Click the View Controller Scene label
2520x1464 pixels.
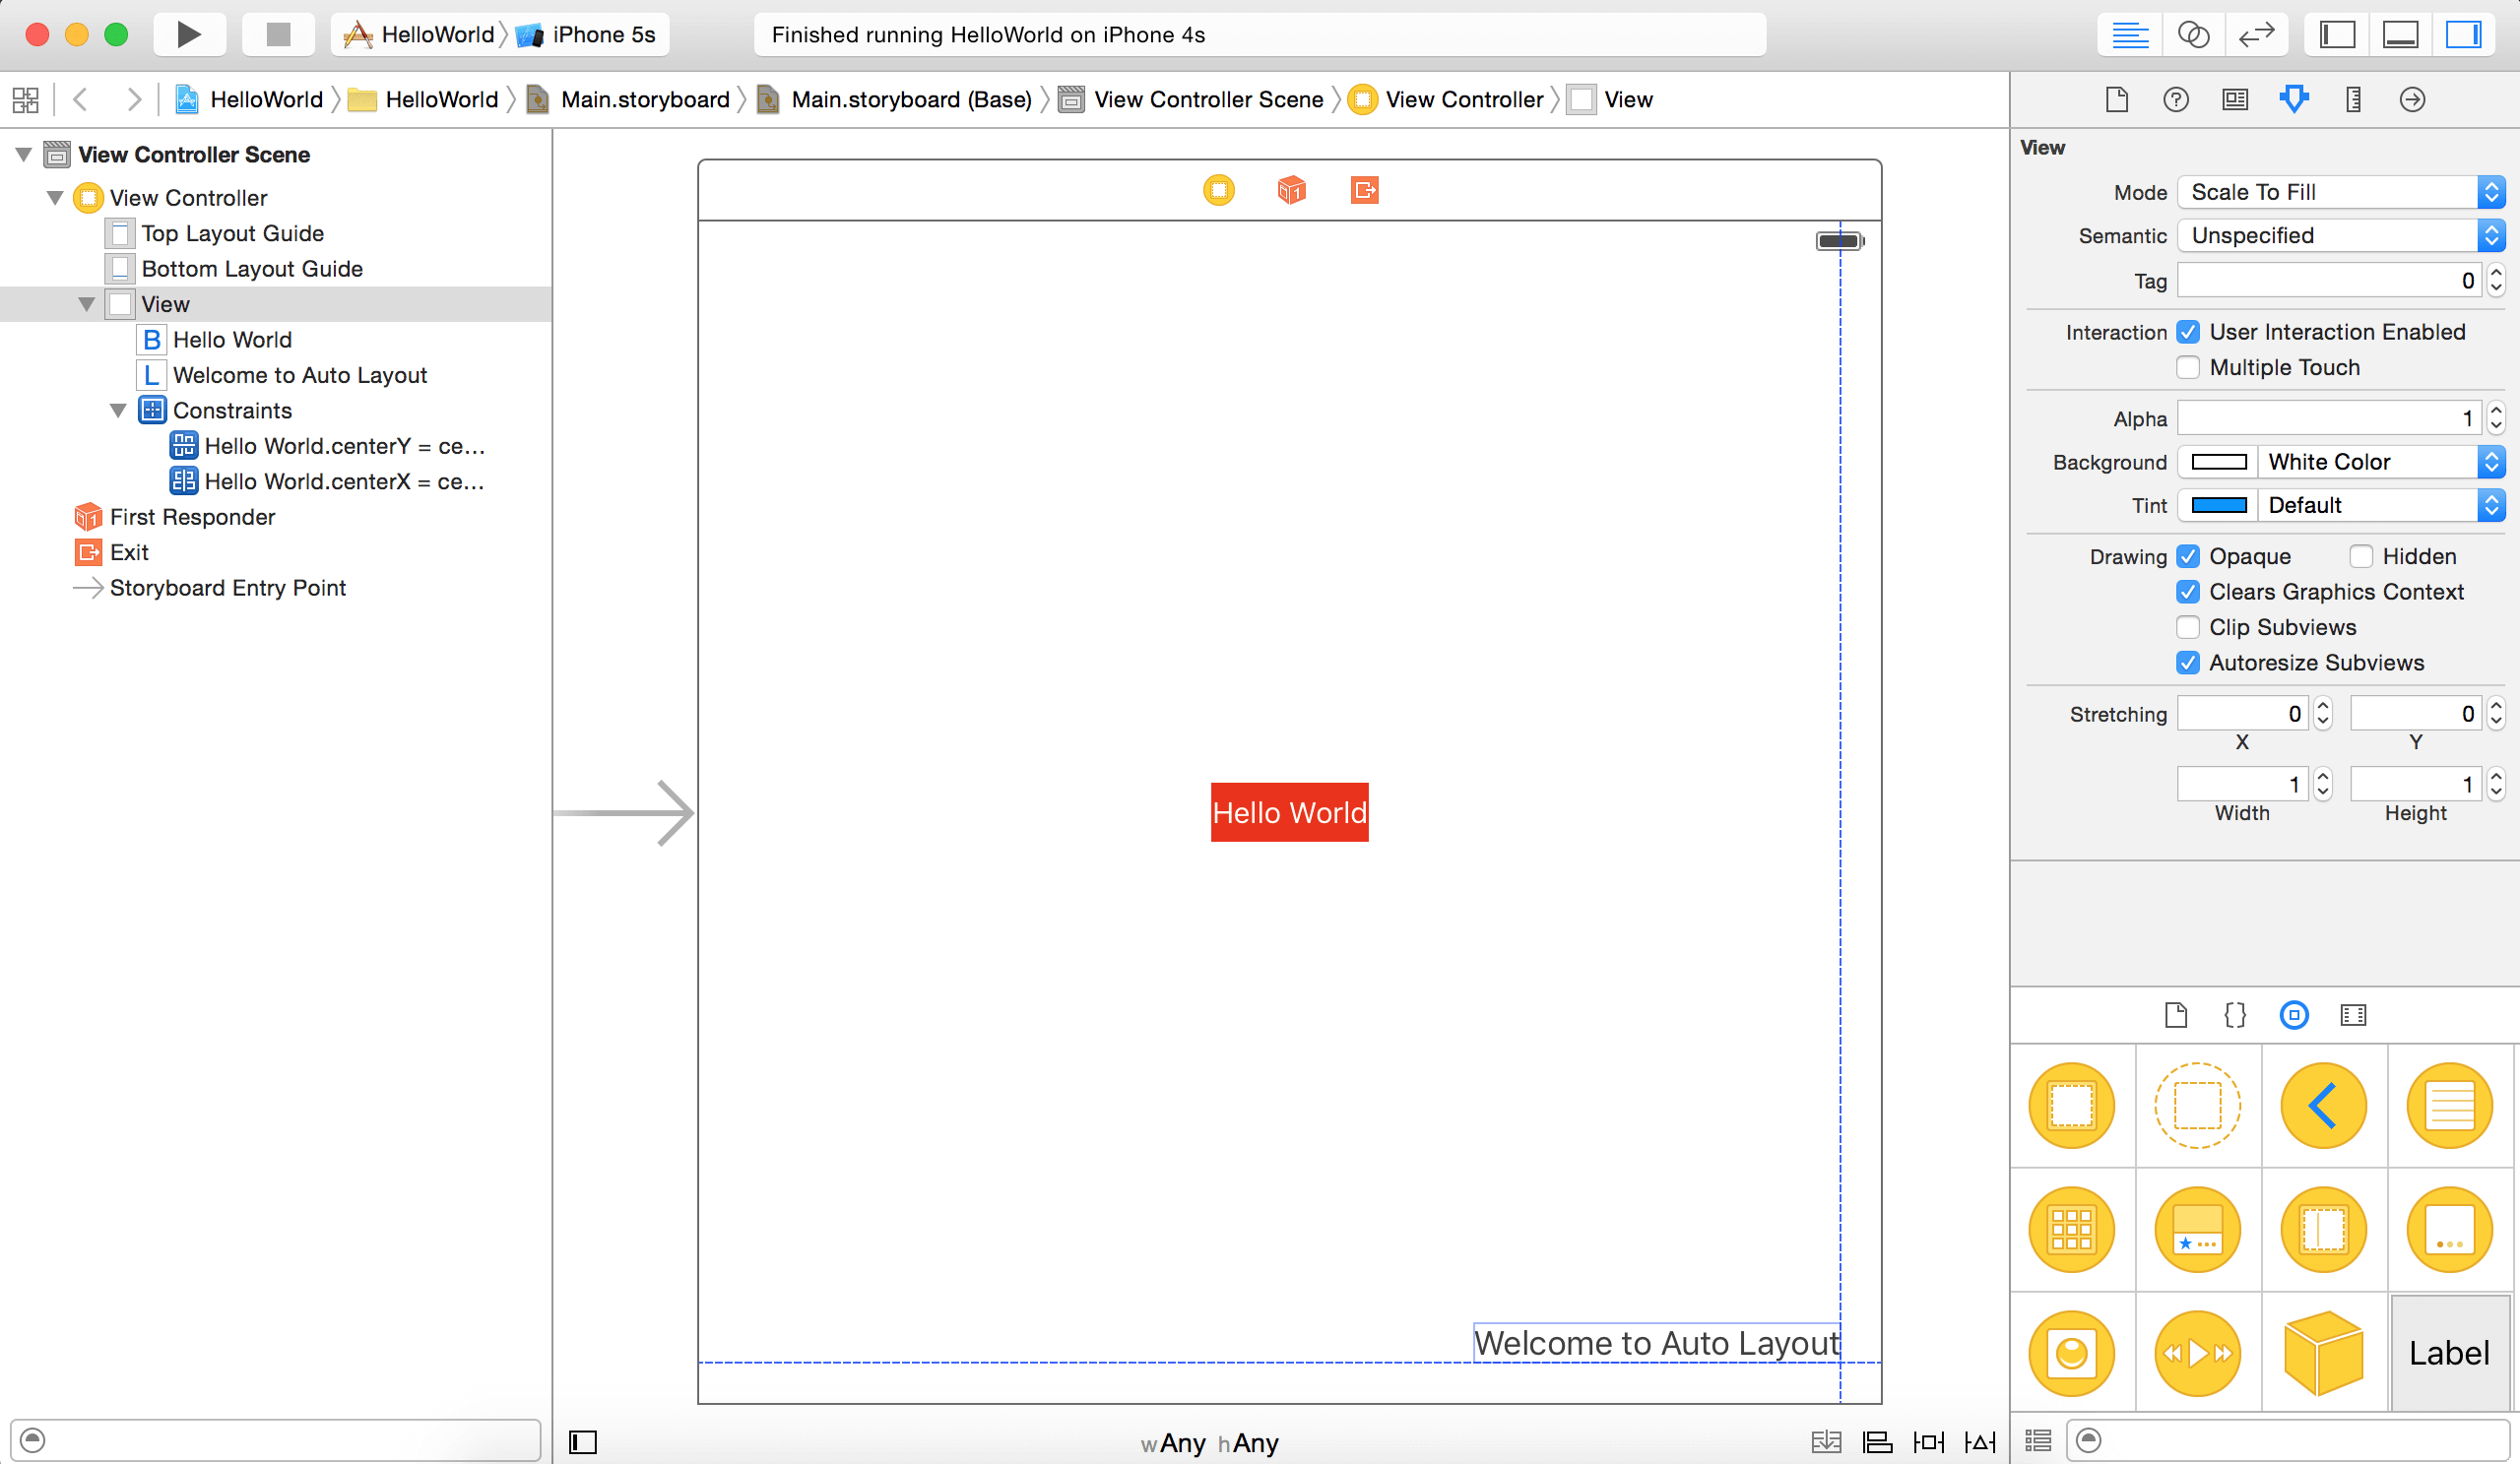(193, 154)
